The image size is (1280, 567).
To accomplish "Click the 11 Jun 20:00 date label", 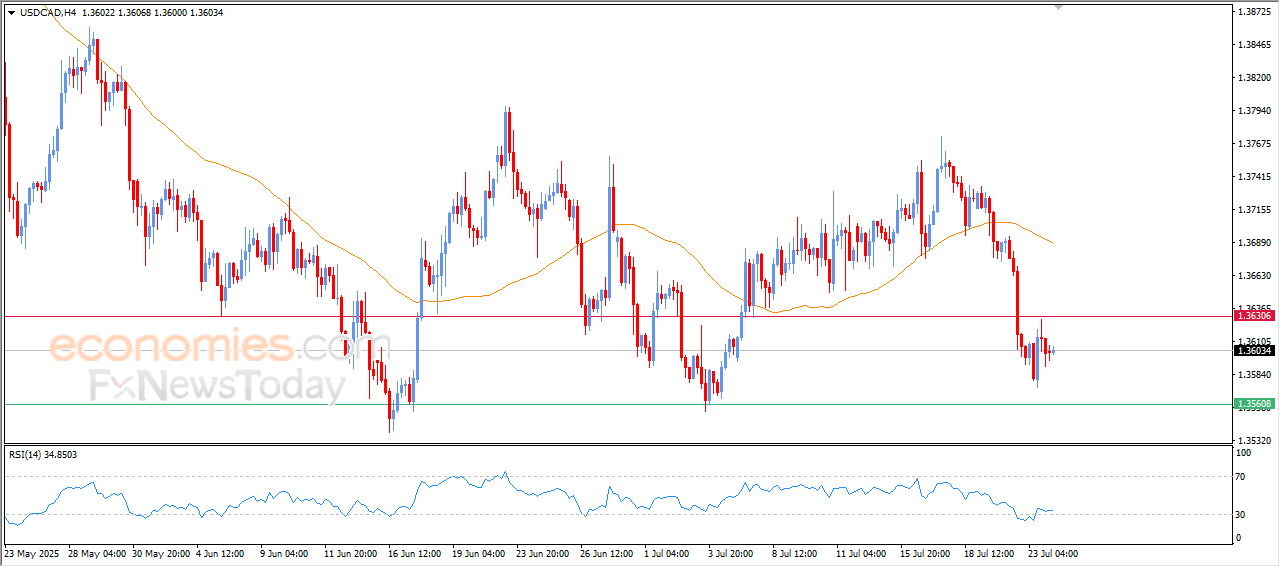I will [x=351, y=553].
